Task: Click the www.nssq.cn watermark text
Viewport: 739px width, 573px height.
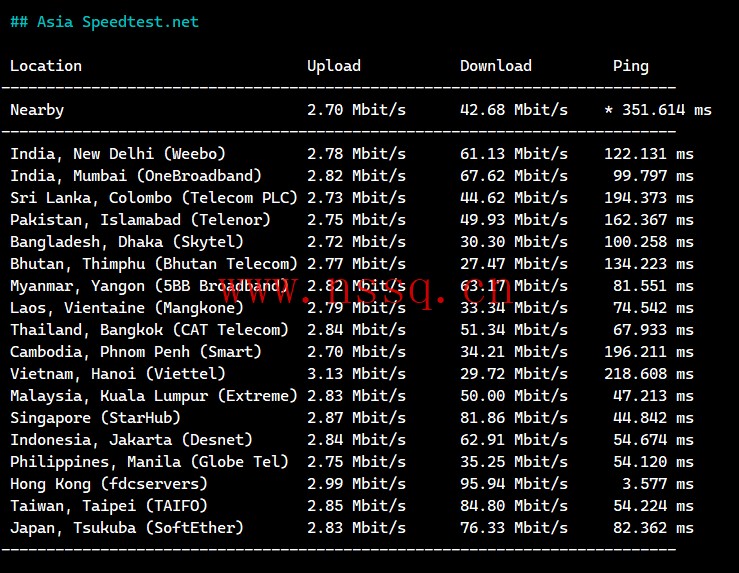Action: point(366,291)
